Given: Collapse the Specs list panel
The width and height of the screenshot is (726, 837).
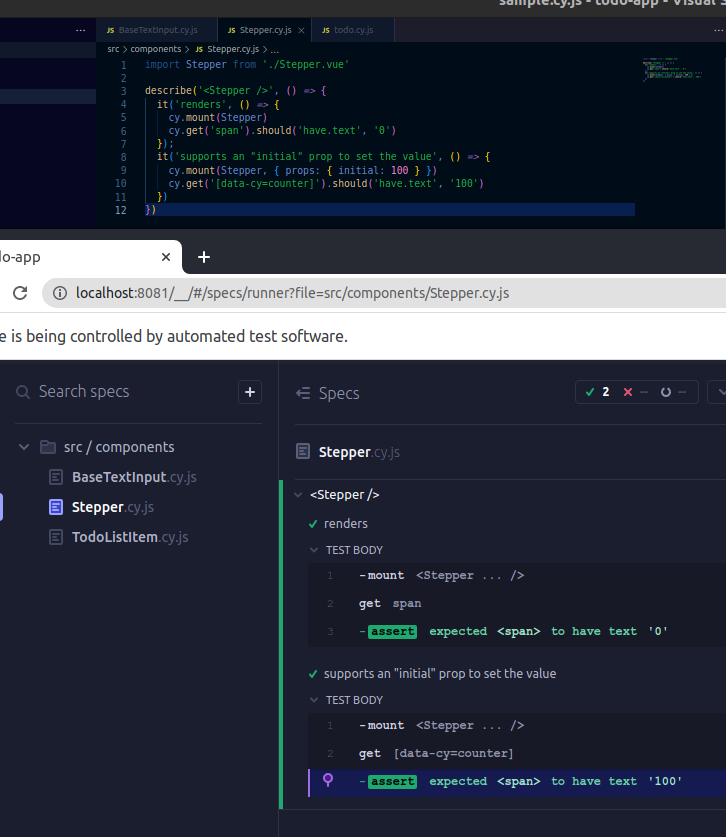Looking at the screenshot, I should 303,393.
